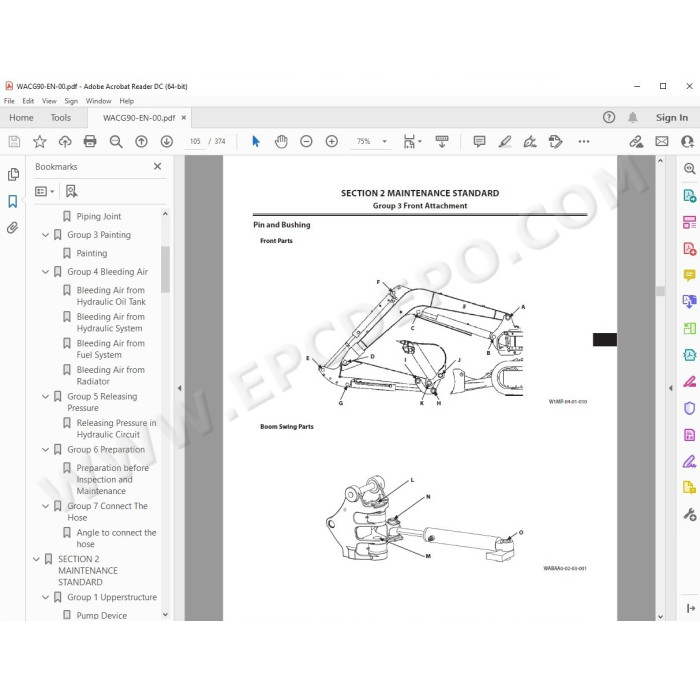Zoom out with the minus button
The height and width of the screenshot is (700, 700).
pos(306,142)
